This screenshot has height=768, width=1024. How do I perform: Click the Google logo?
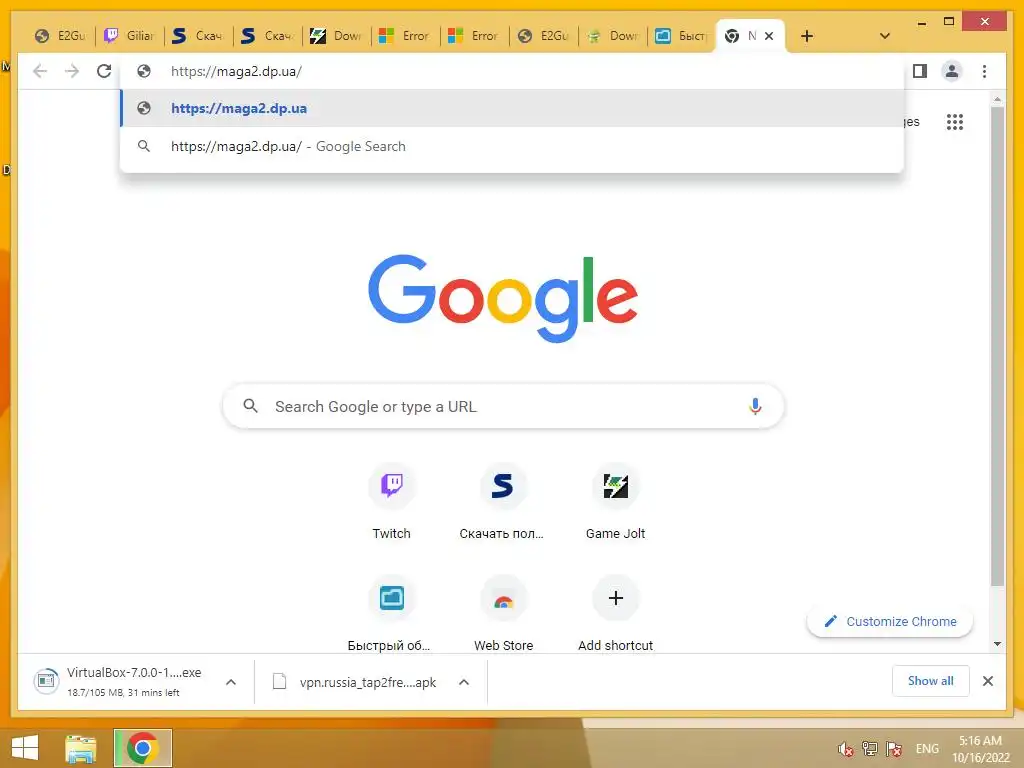[x=503, y=298]
